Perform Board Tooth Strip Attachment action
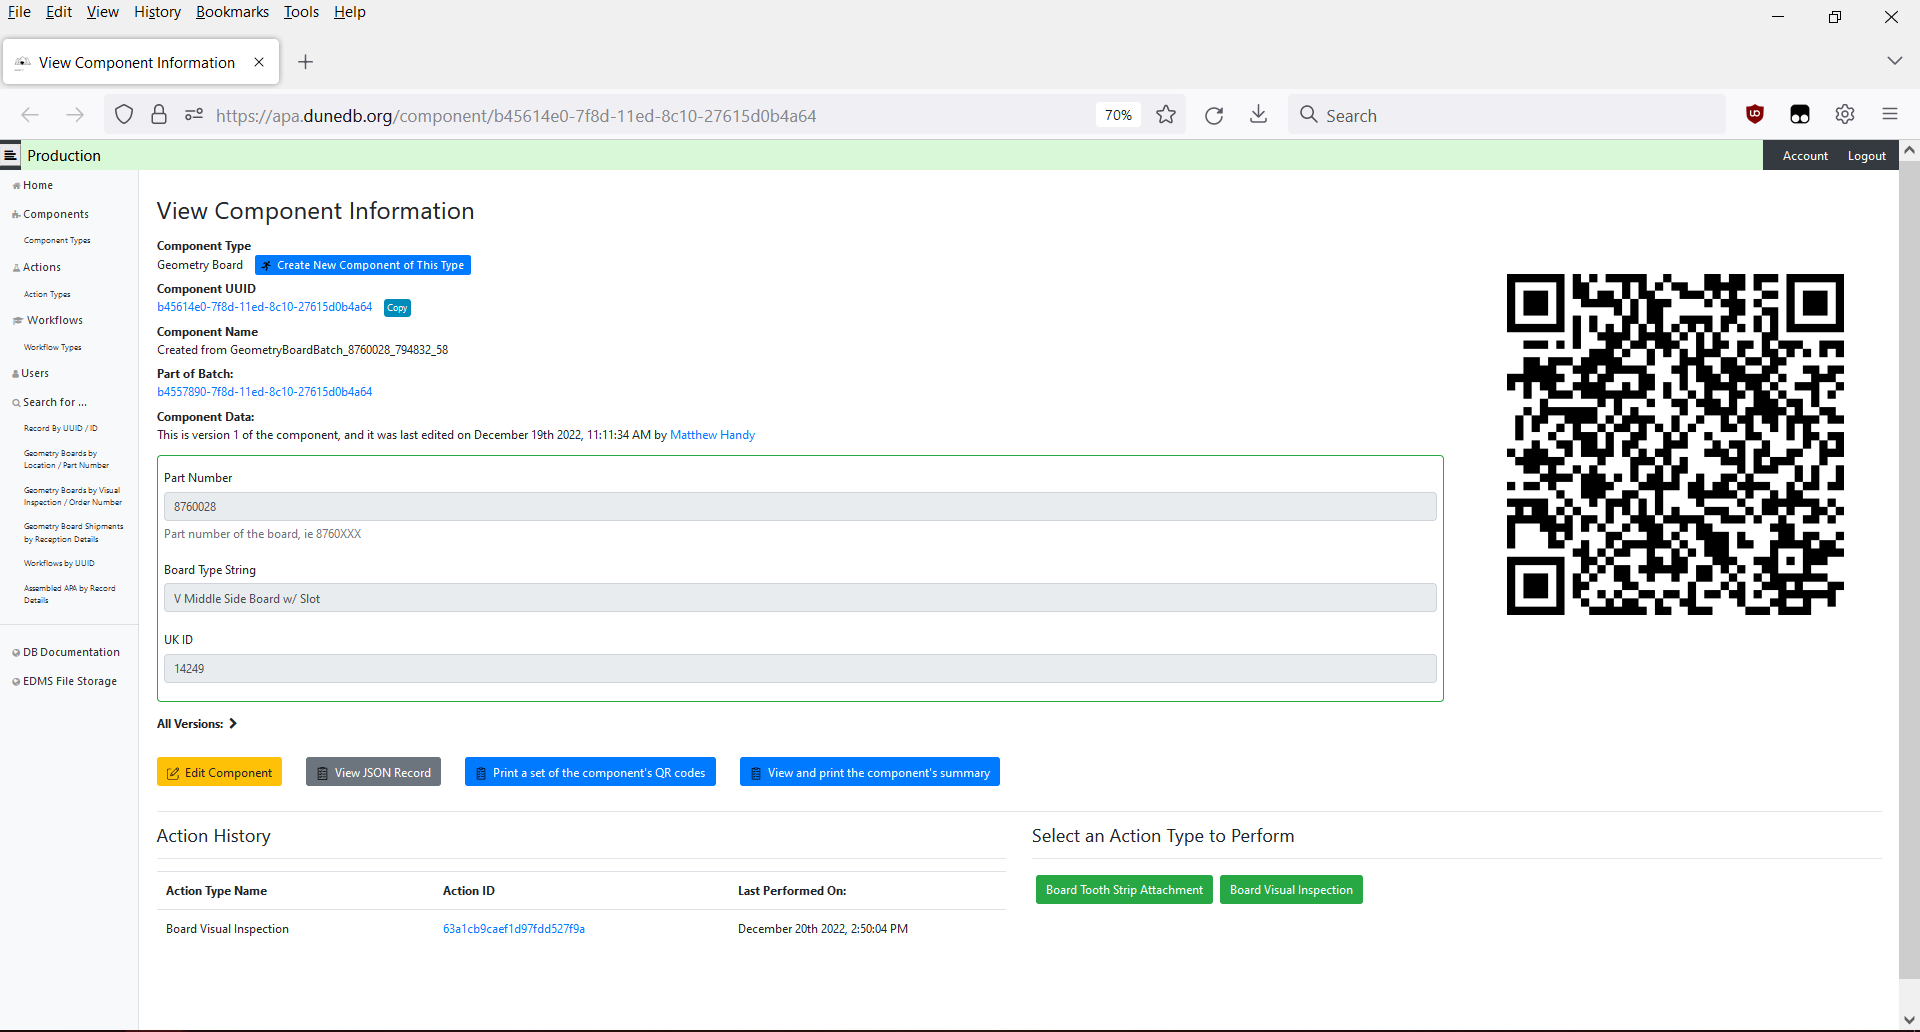1920x1032 pixels. pos(1124,890)
